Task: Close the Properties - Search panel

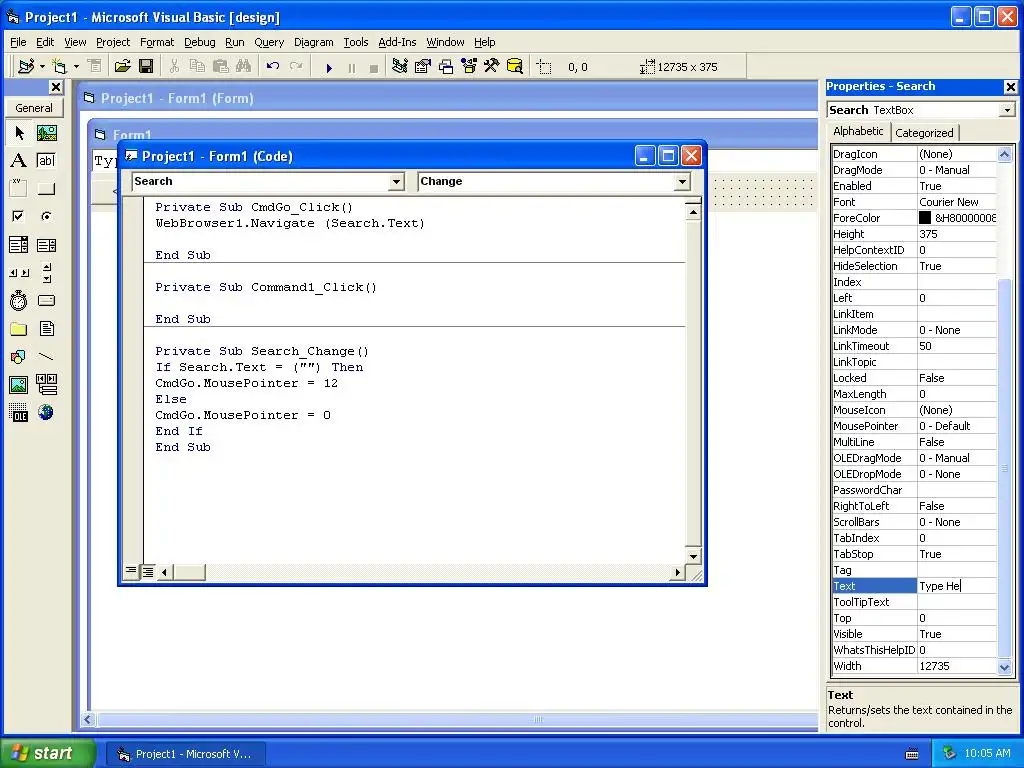Action: (1010, 87)
